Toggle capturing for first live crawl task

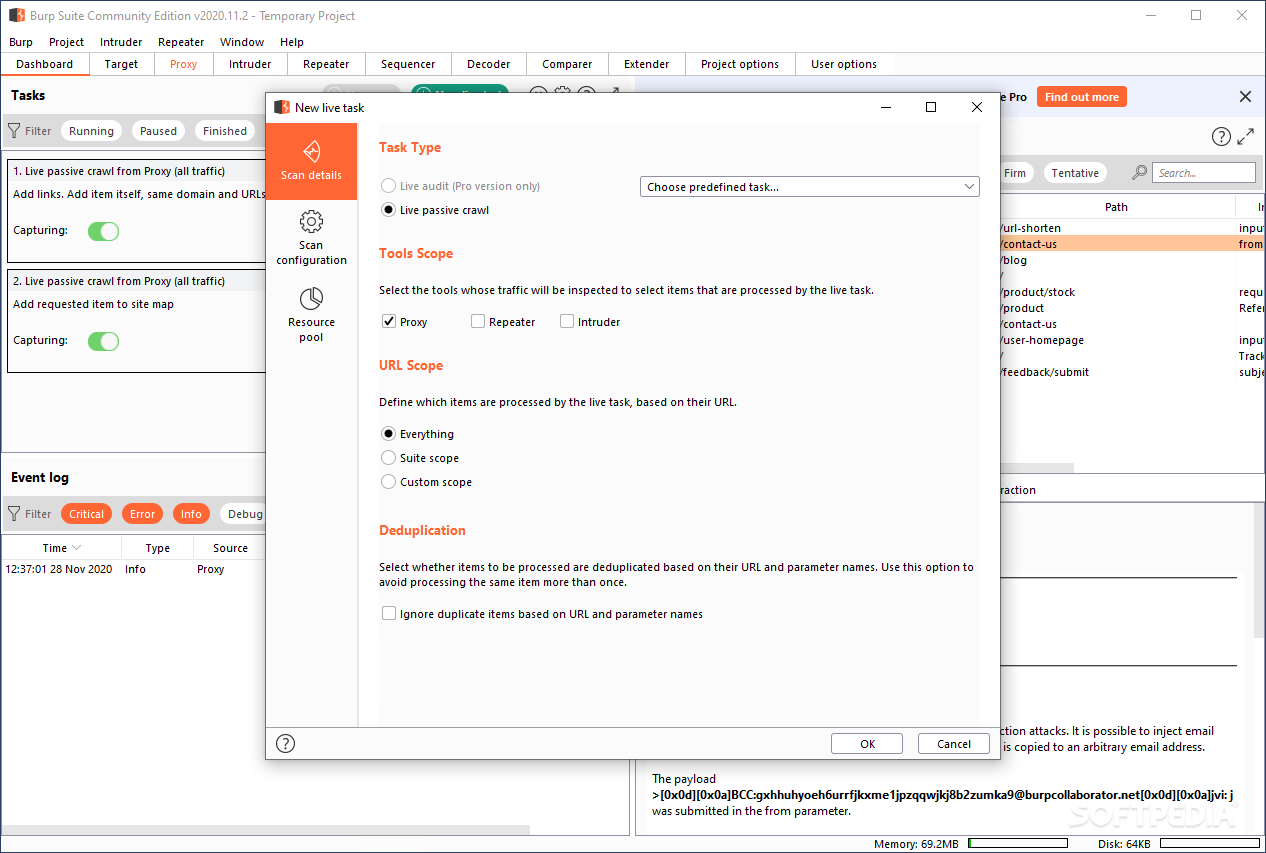click(103, 231)
